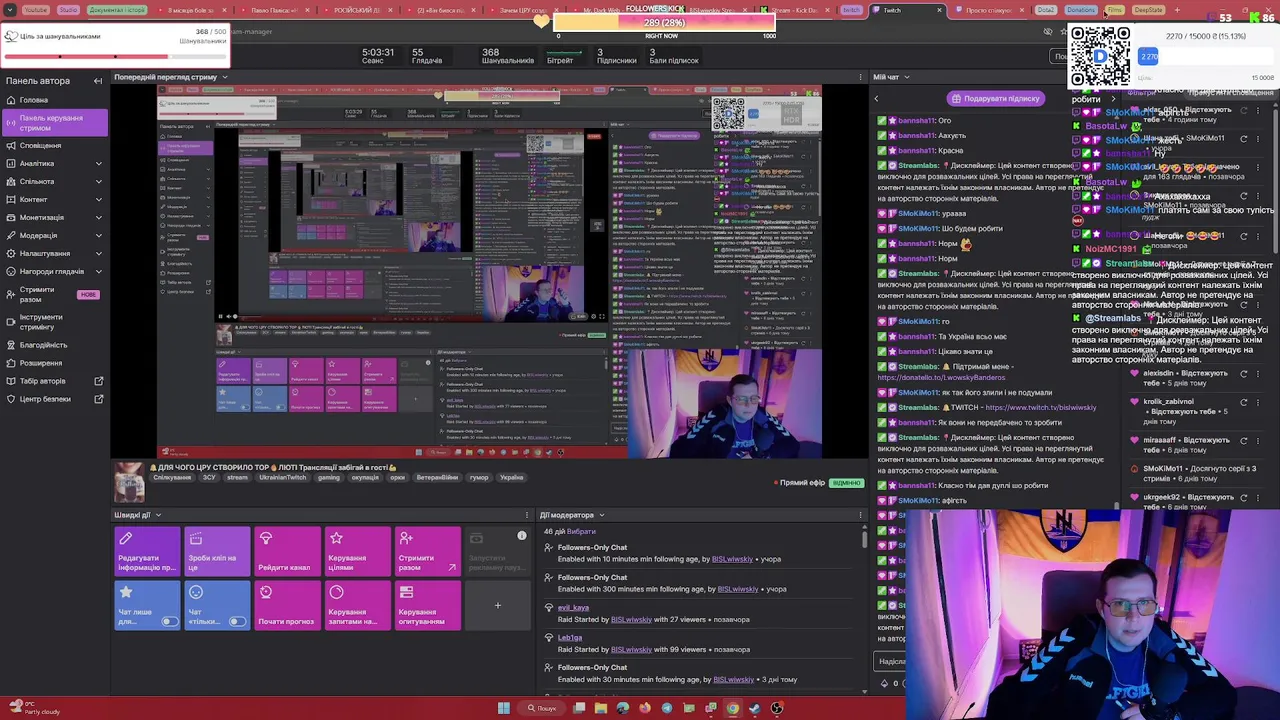Image resolution: width=1280 pixels, height=720 pixels.
Task: Click donation goal 2270 progress bar
Action: tap(1207, 57)
